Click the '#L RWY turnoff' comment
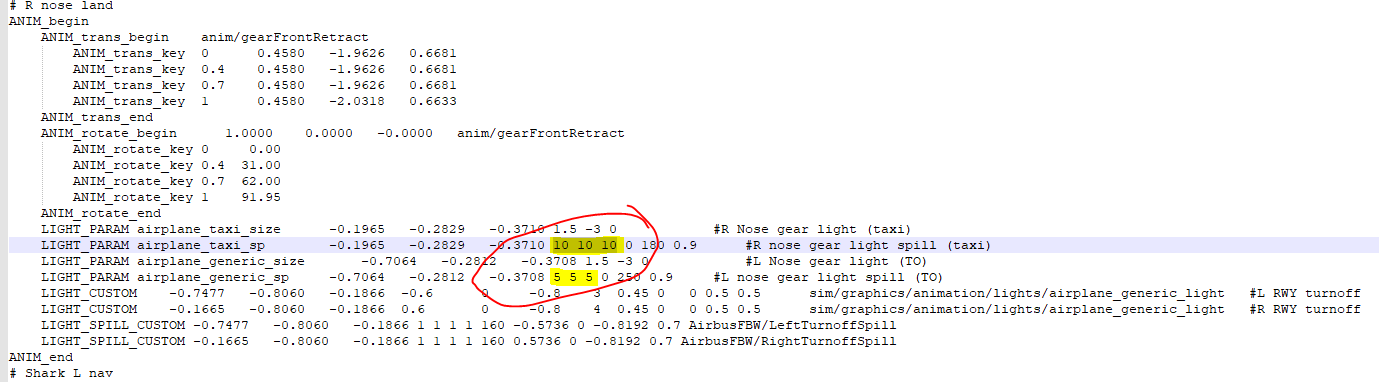Viewport: 1379px width, 382px height. click(x=1304, y=293)
